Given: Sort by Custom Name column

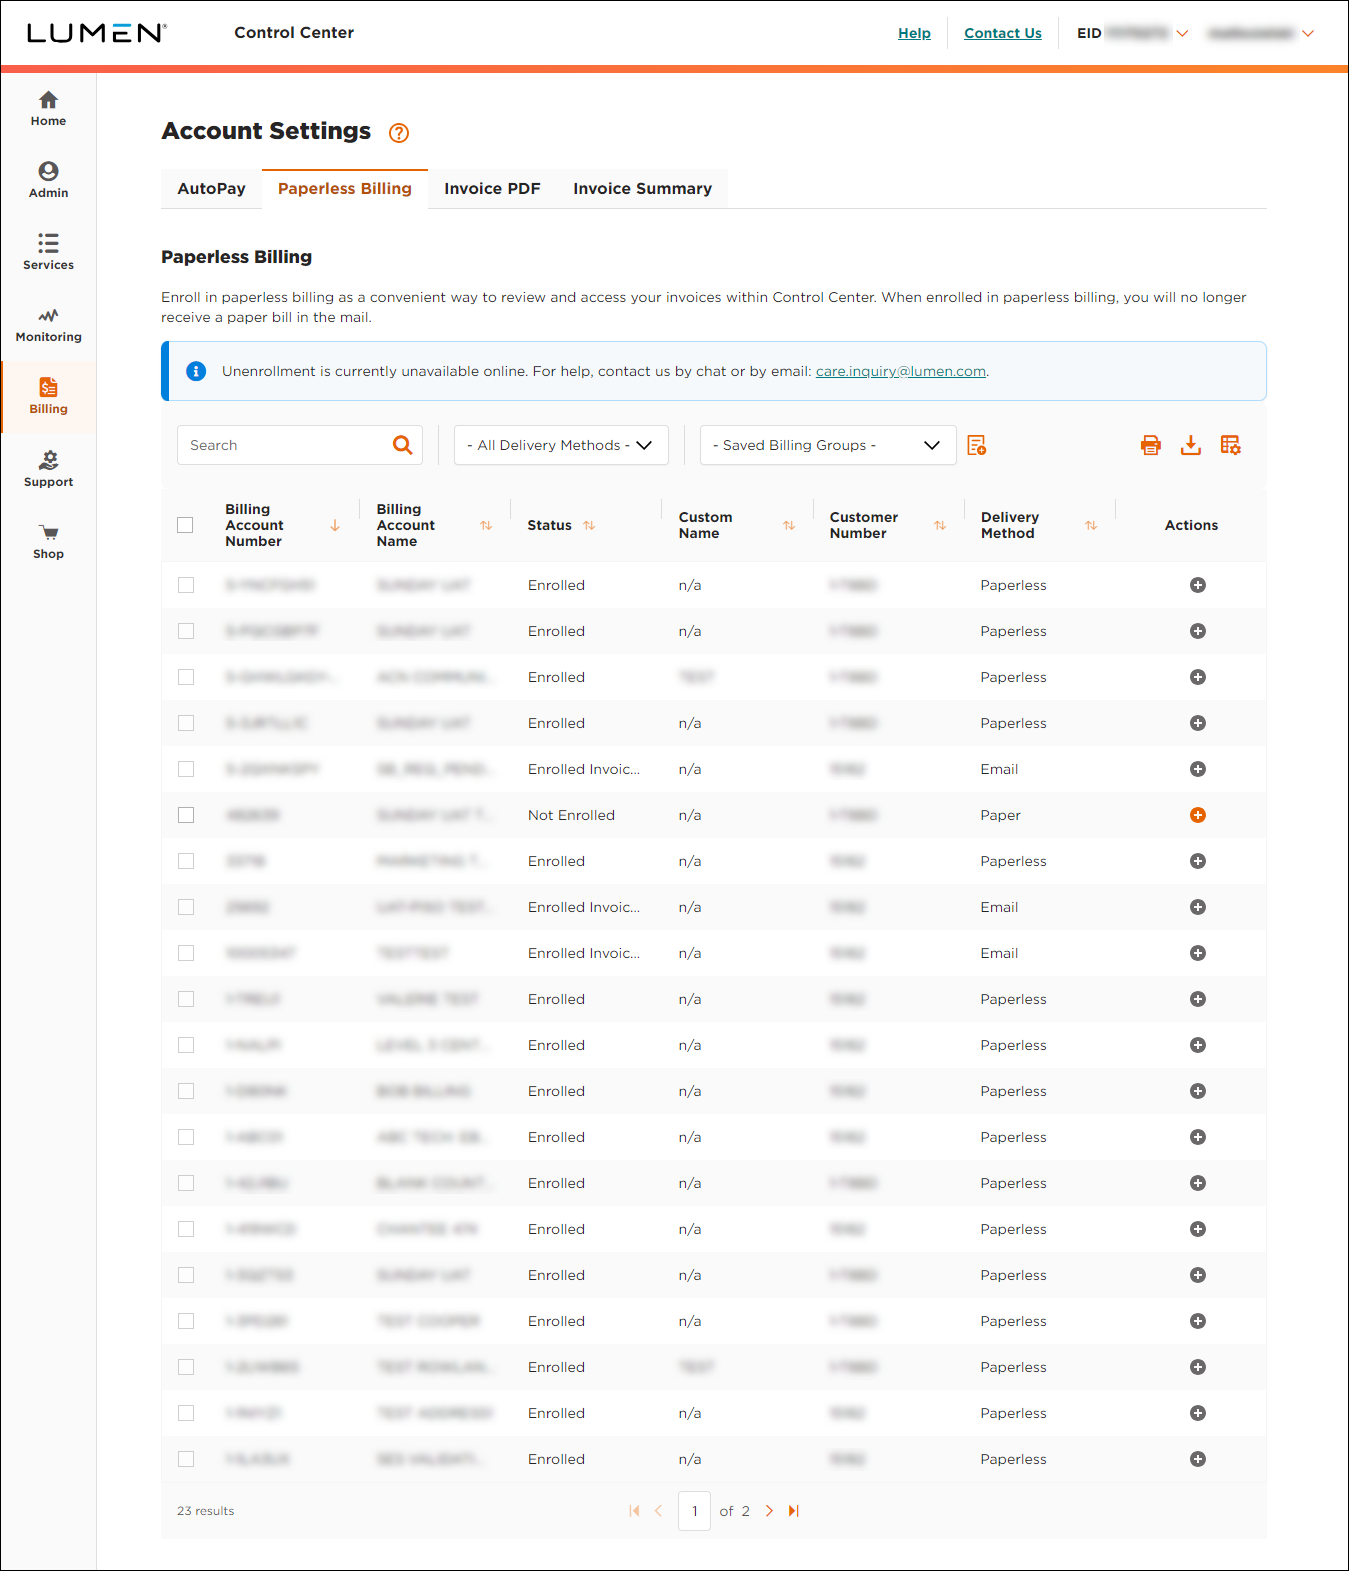Looking at the screenshot, I should click(x=789, y=525).
